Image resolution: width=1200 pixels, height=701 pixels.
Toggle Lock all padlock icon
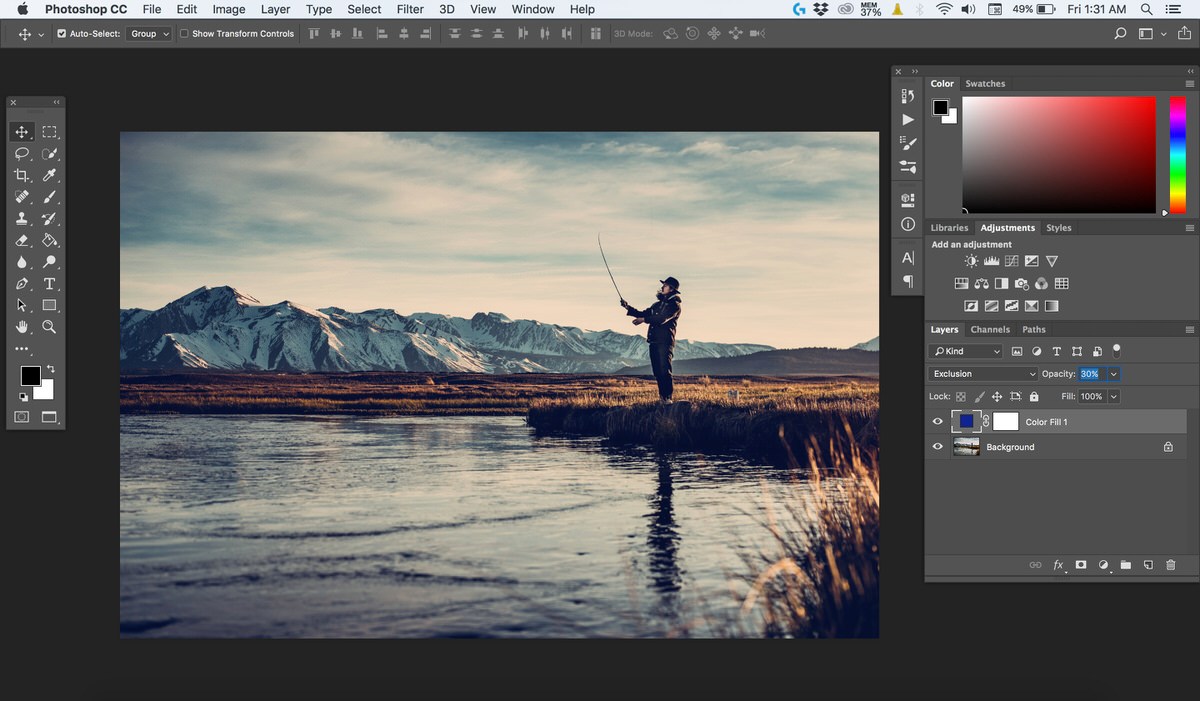(x=1034, y=397)
